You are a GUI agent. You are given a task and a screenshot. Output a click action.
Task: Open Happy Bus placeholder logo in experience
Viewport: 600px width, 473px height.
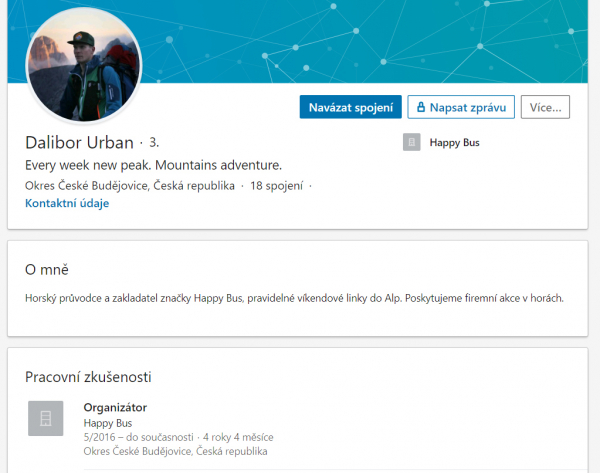(46, 418)
